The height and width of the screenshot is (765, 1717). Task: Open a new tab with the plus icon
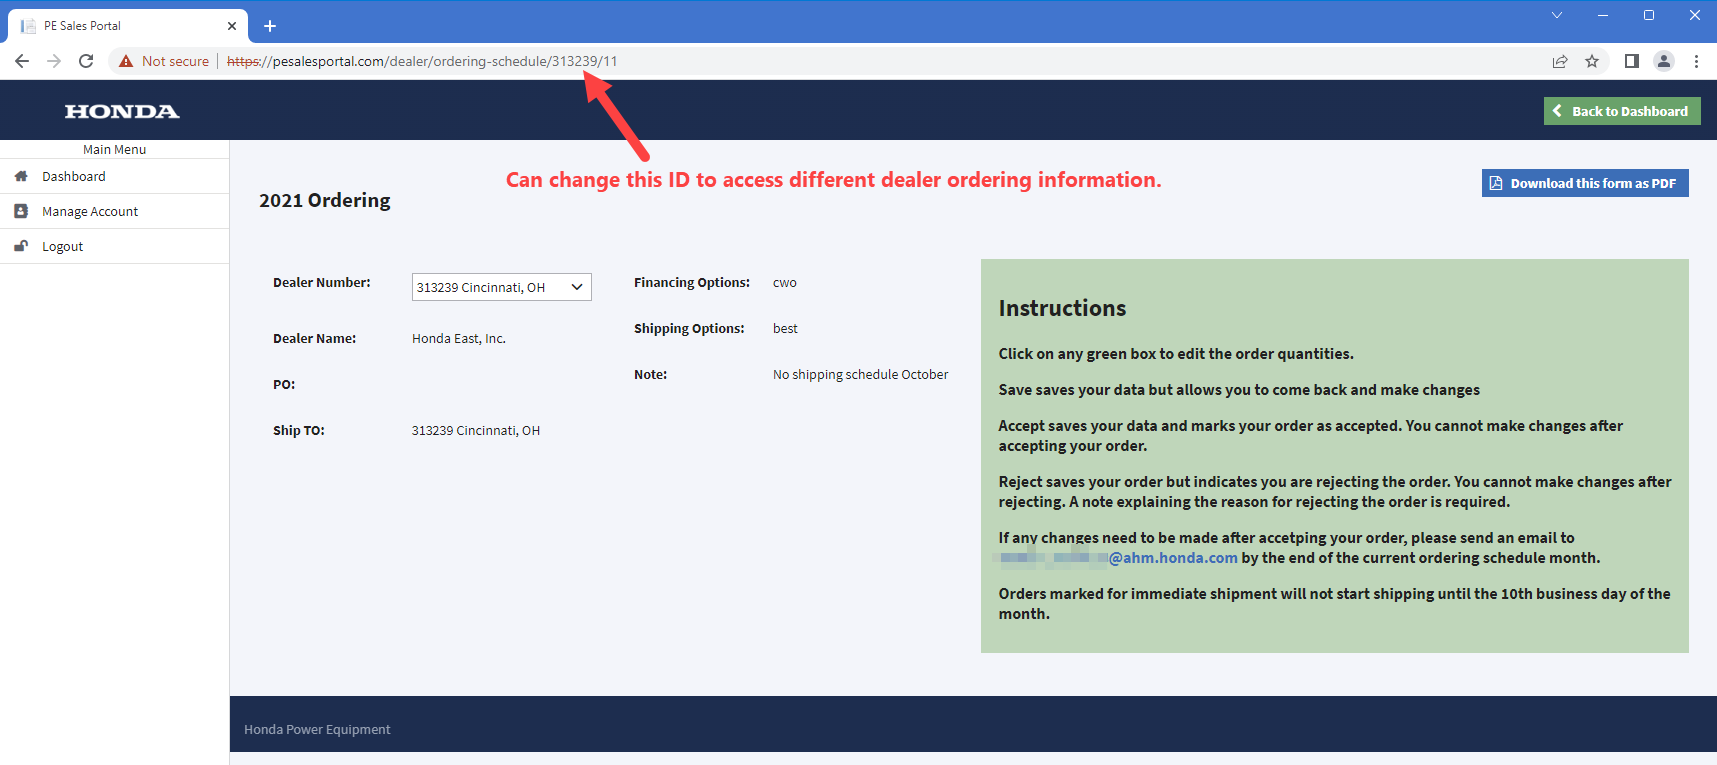[x=270, y=26]
